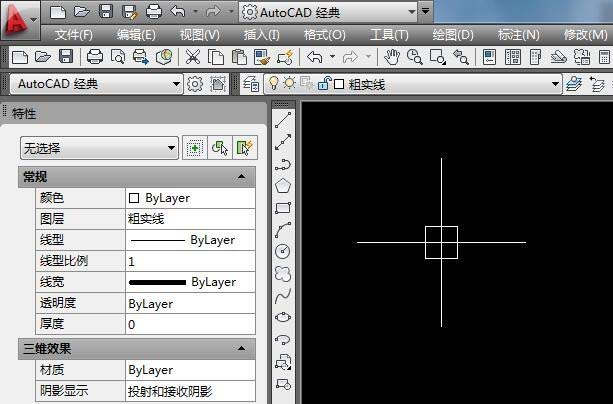Toggle PICKADD button in Properties panel
613x404 pixels.
194,148
